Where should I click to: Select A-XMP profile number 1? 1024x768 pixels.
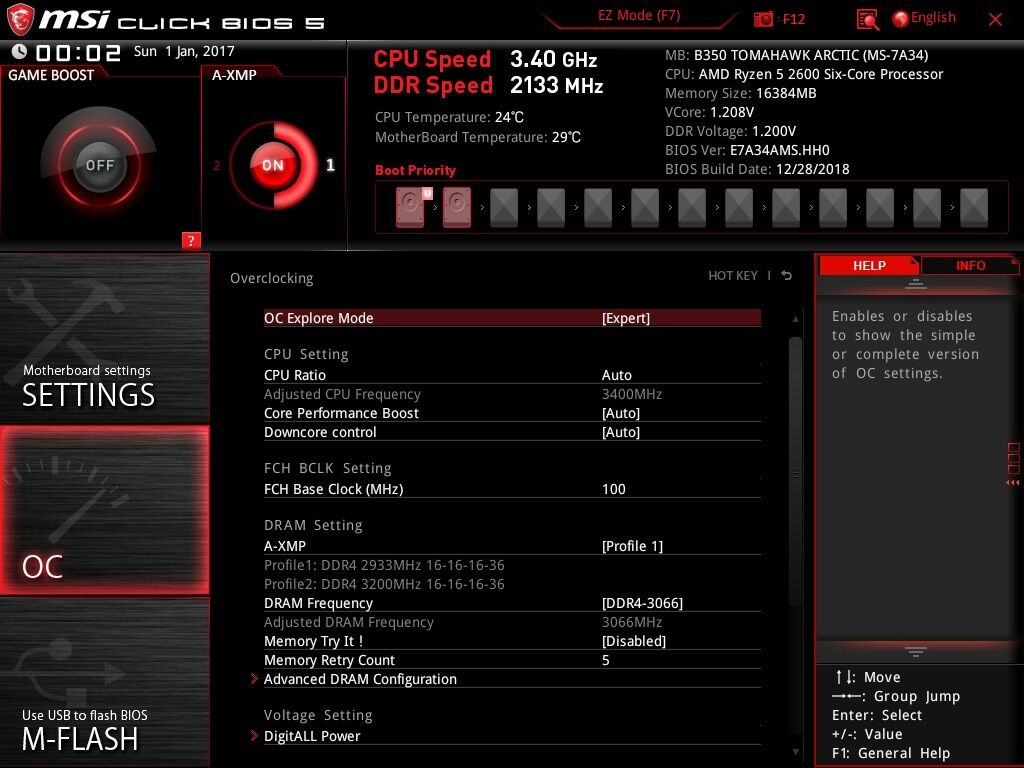point(330,165)
